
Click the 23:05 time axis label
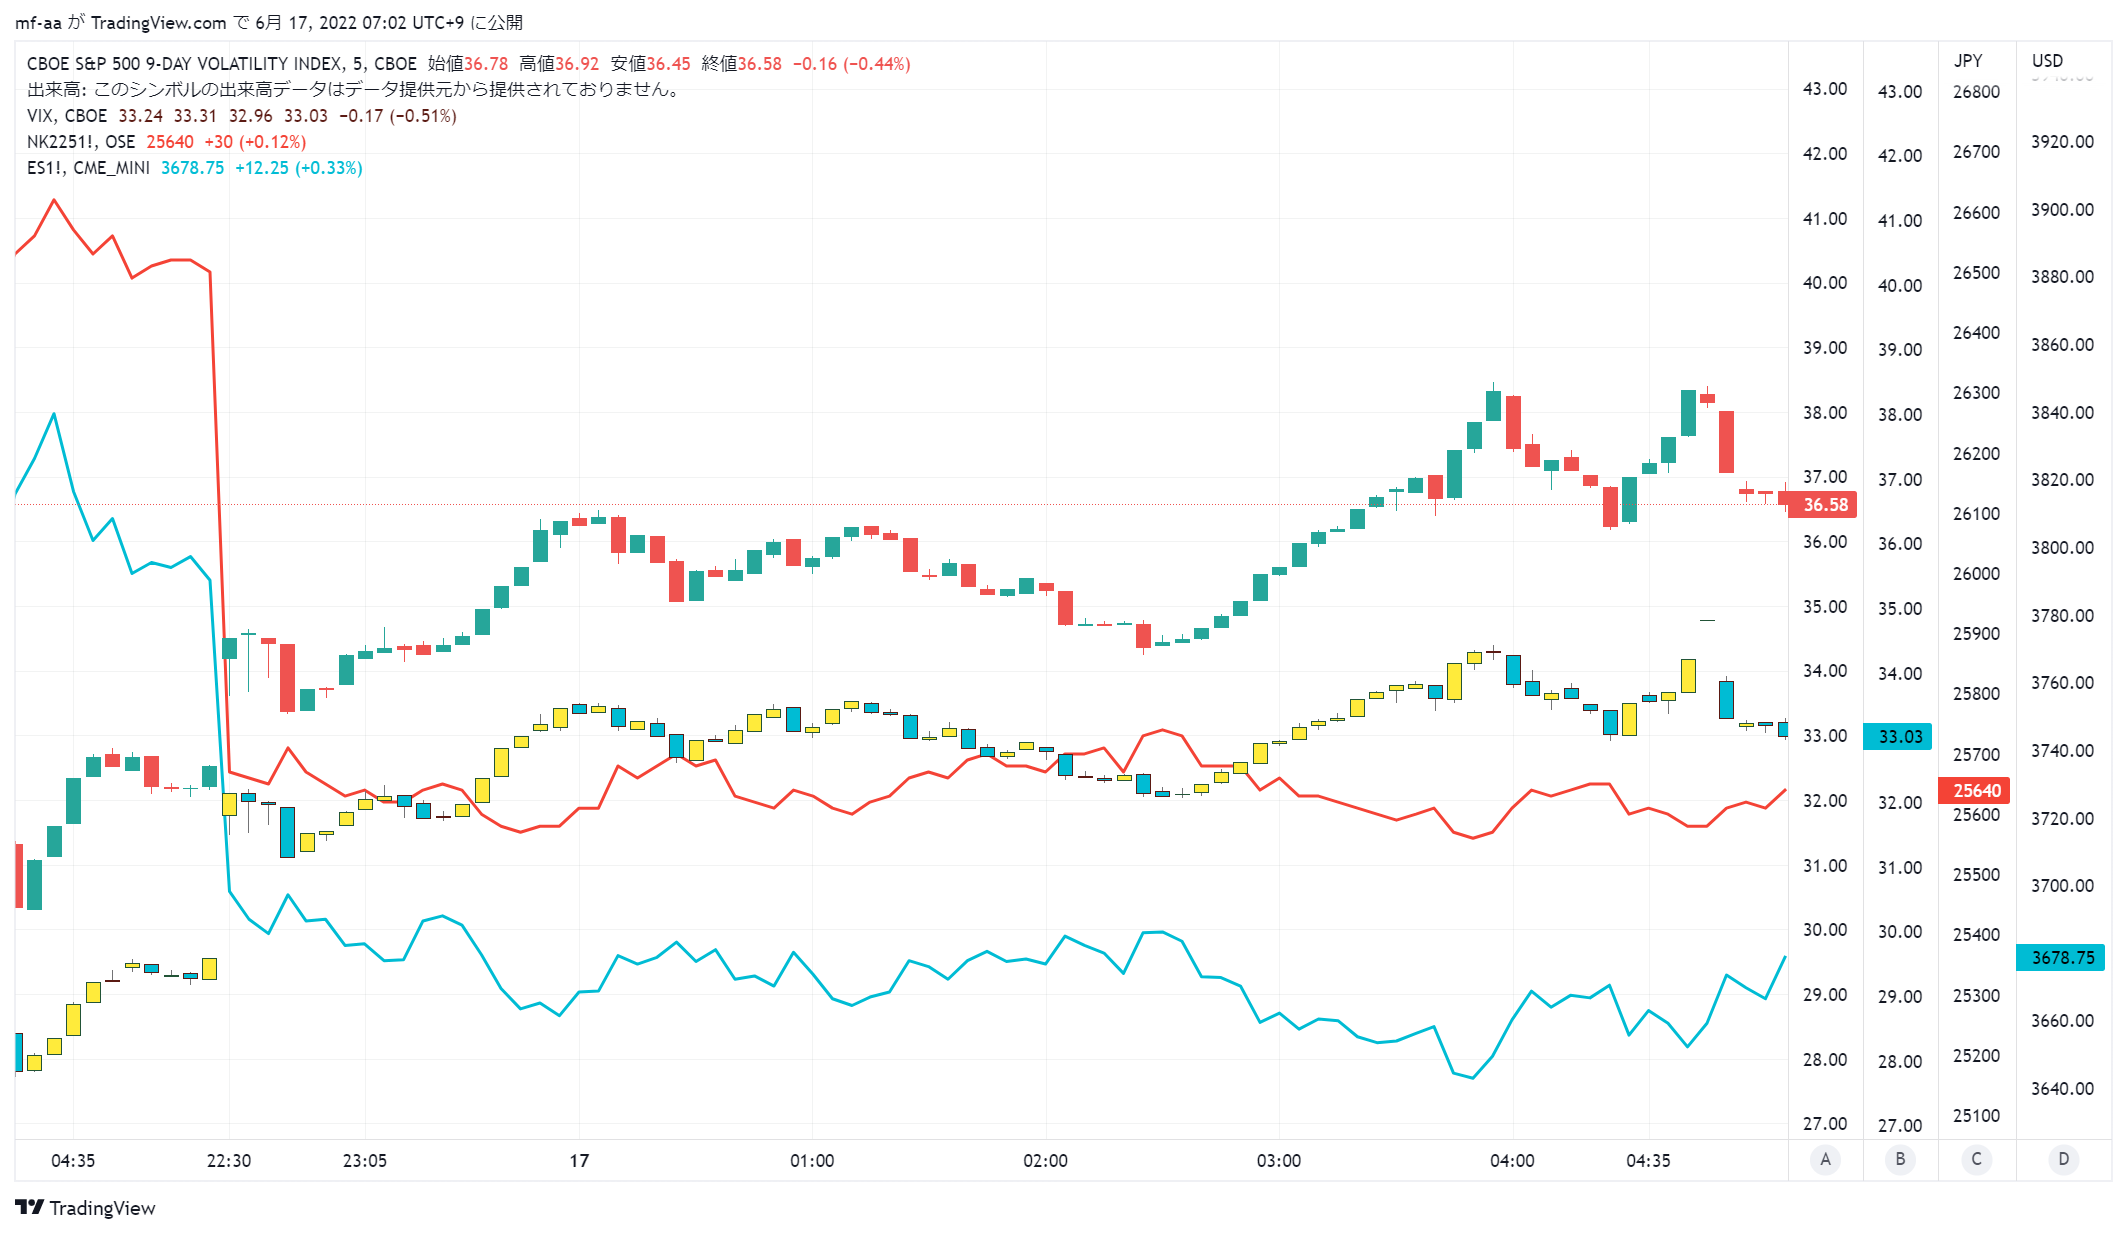pos(365,1161)
